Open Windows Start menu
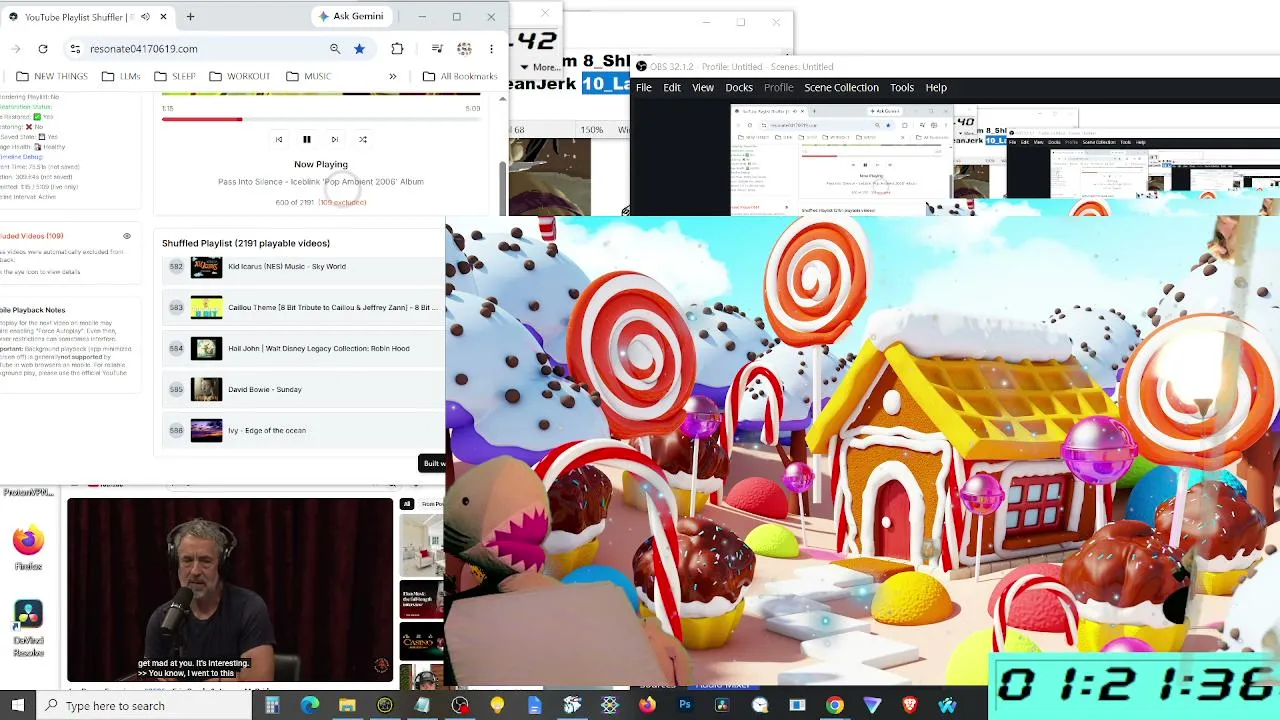The width and height of the screenshot is (1280, 720). pyautogui.click(x=18, y=706)
